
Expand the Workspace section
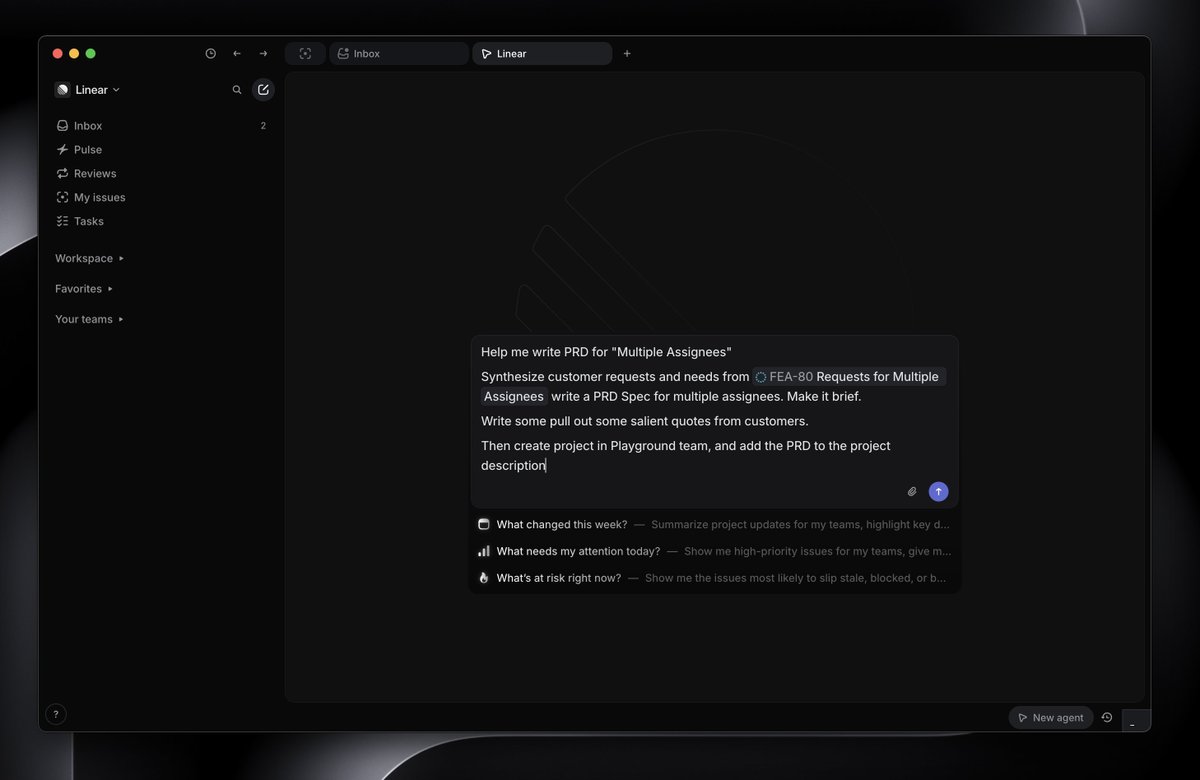pyautogui.click(x=89, y=258)
